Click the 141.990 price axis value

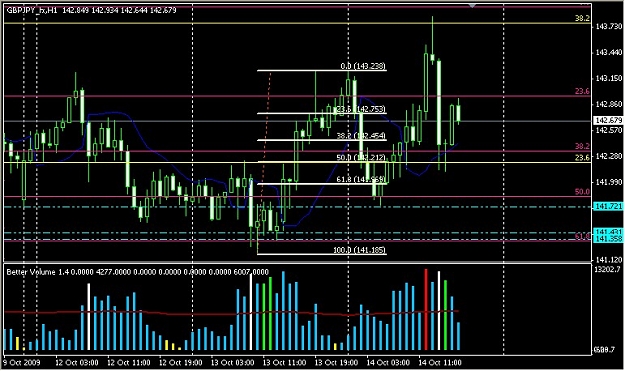[x=609, y=182]
